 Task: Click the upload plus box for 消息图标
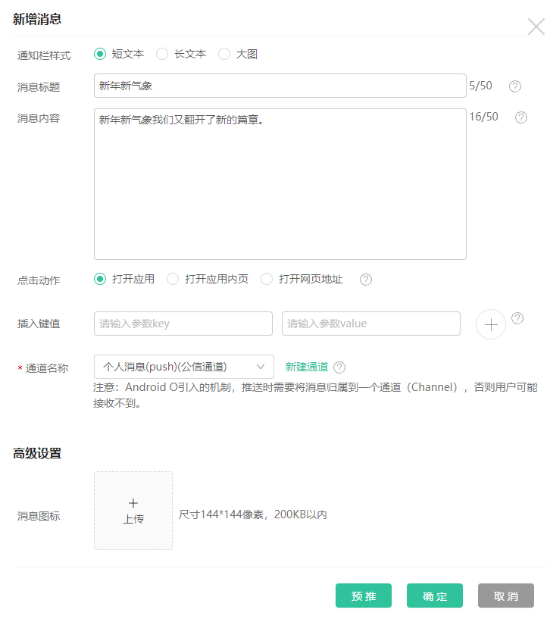point(133,510)
